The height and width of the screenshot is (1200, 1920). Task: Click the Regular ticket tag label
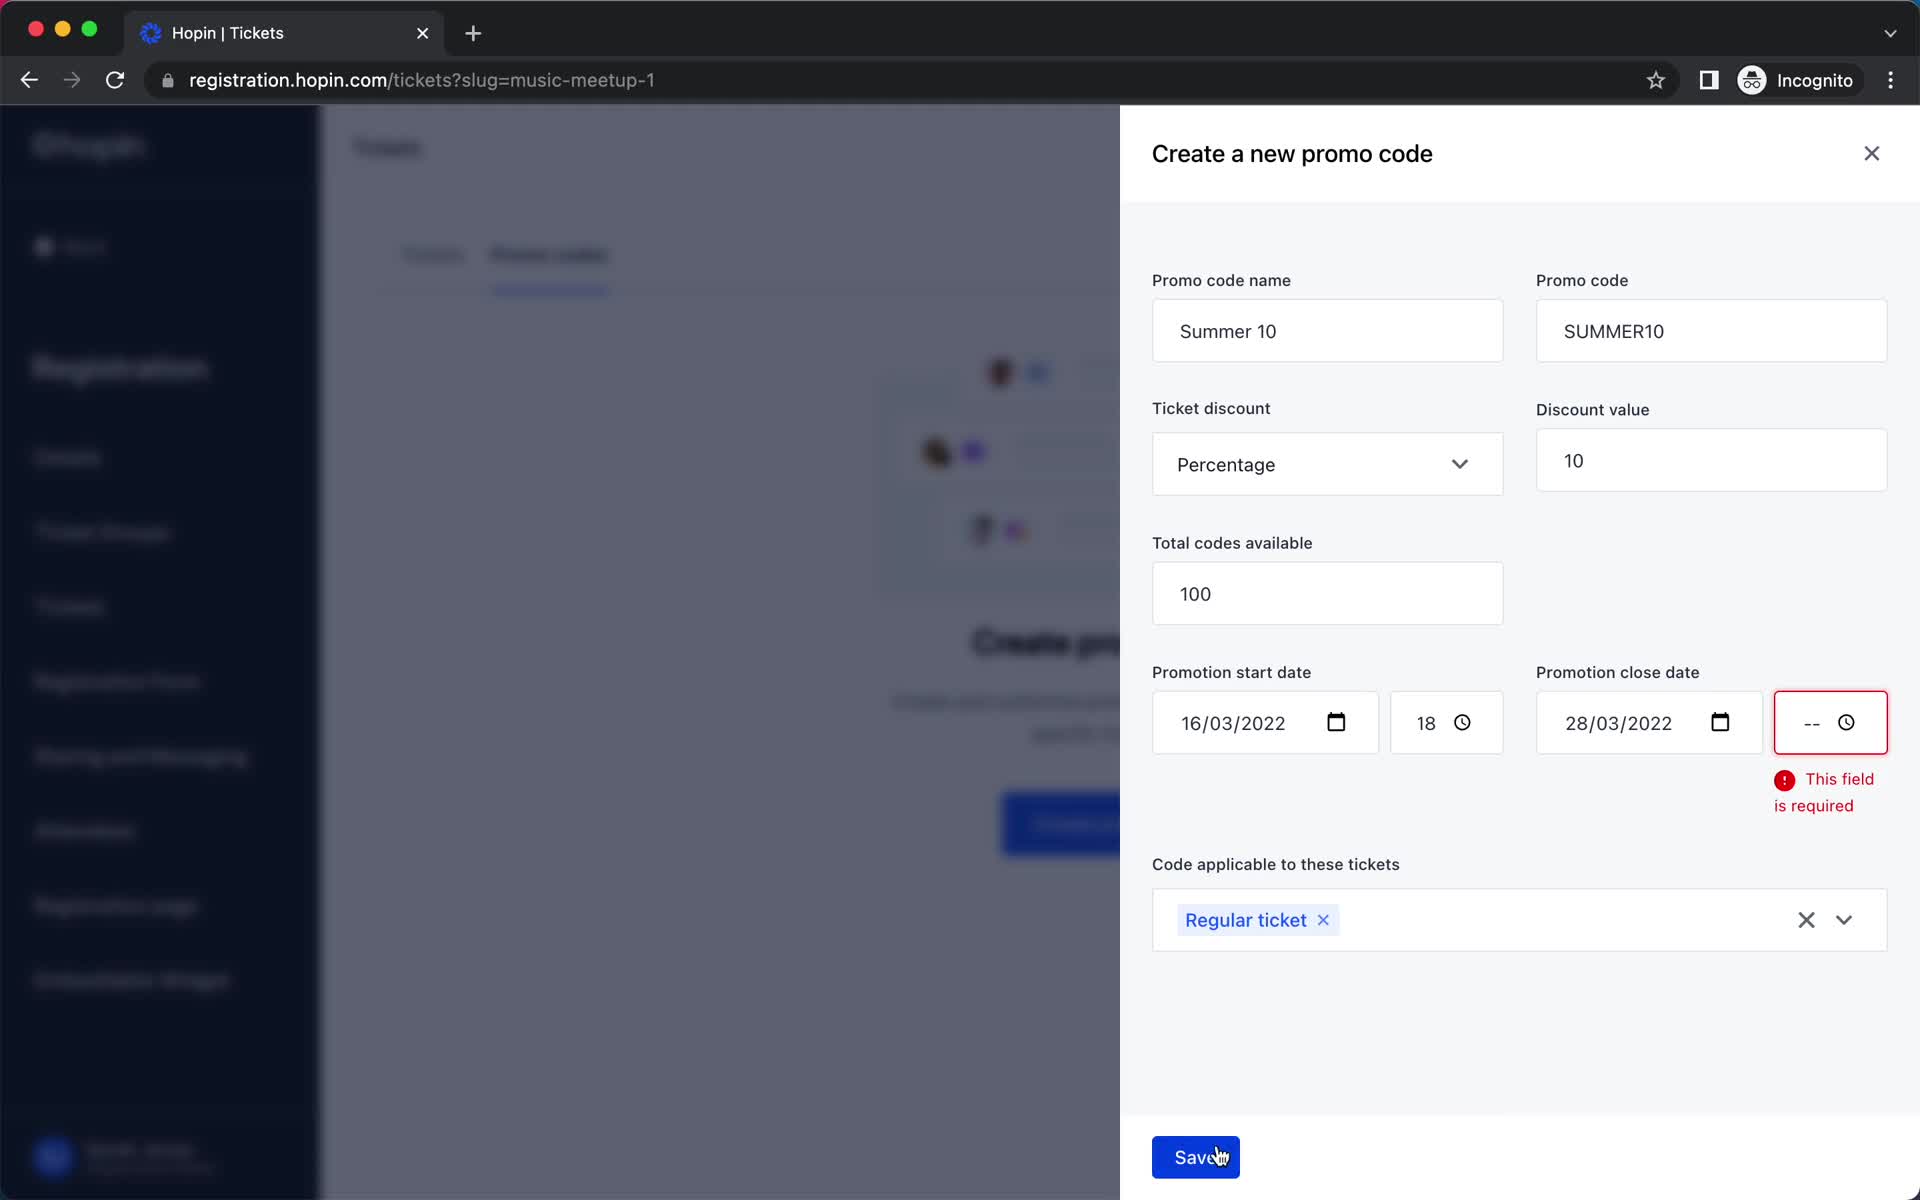pos(1245,920)
